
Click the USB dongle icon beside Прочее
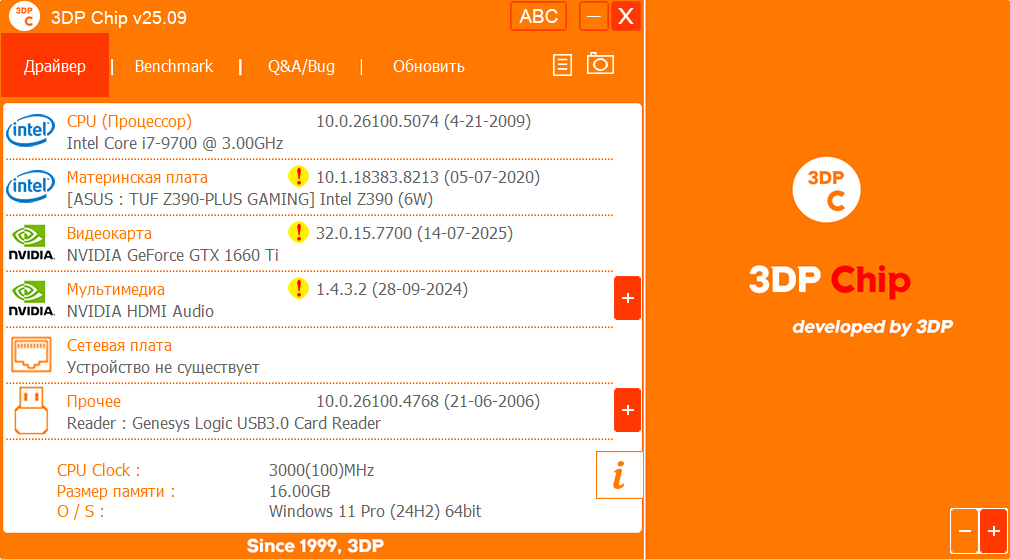[30, 410]
